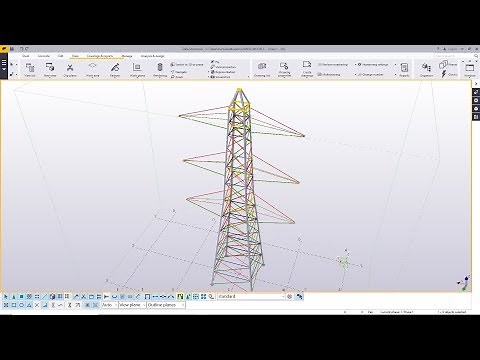Switch to the Edit ribbon tab
480x360 pixels.
pyautogui.click(x=60, y=56)
